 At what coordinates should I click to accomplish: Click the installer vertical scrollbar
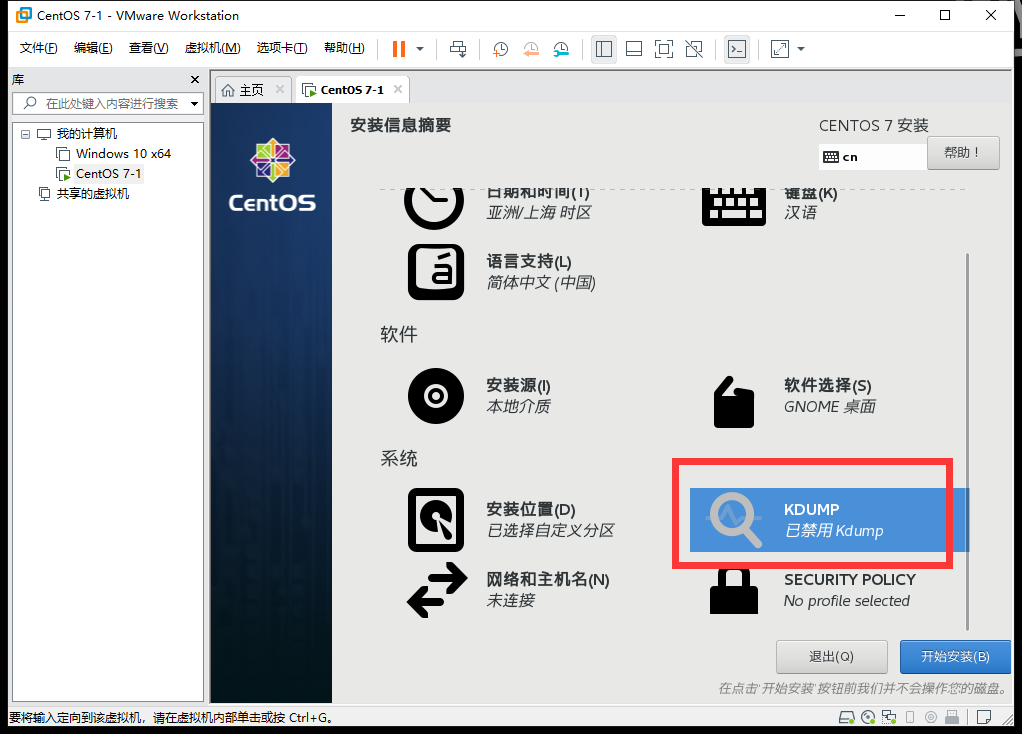pos(967,442)
